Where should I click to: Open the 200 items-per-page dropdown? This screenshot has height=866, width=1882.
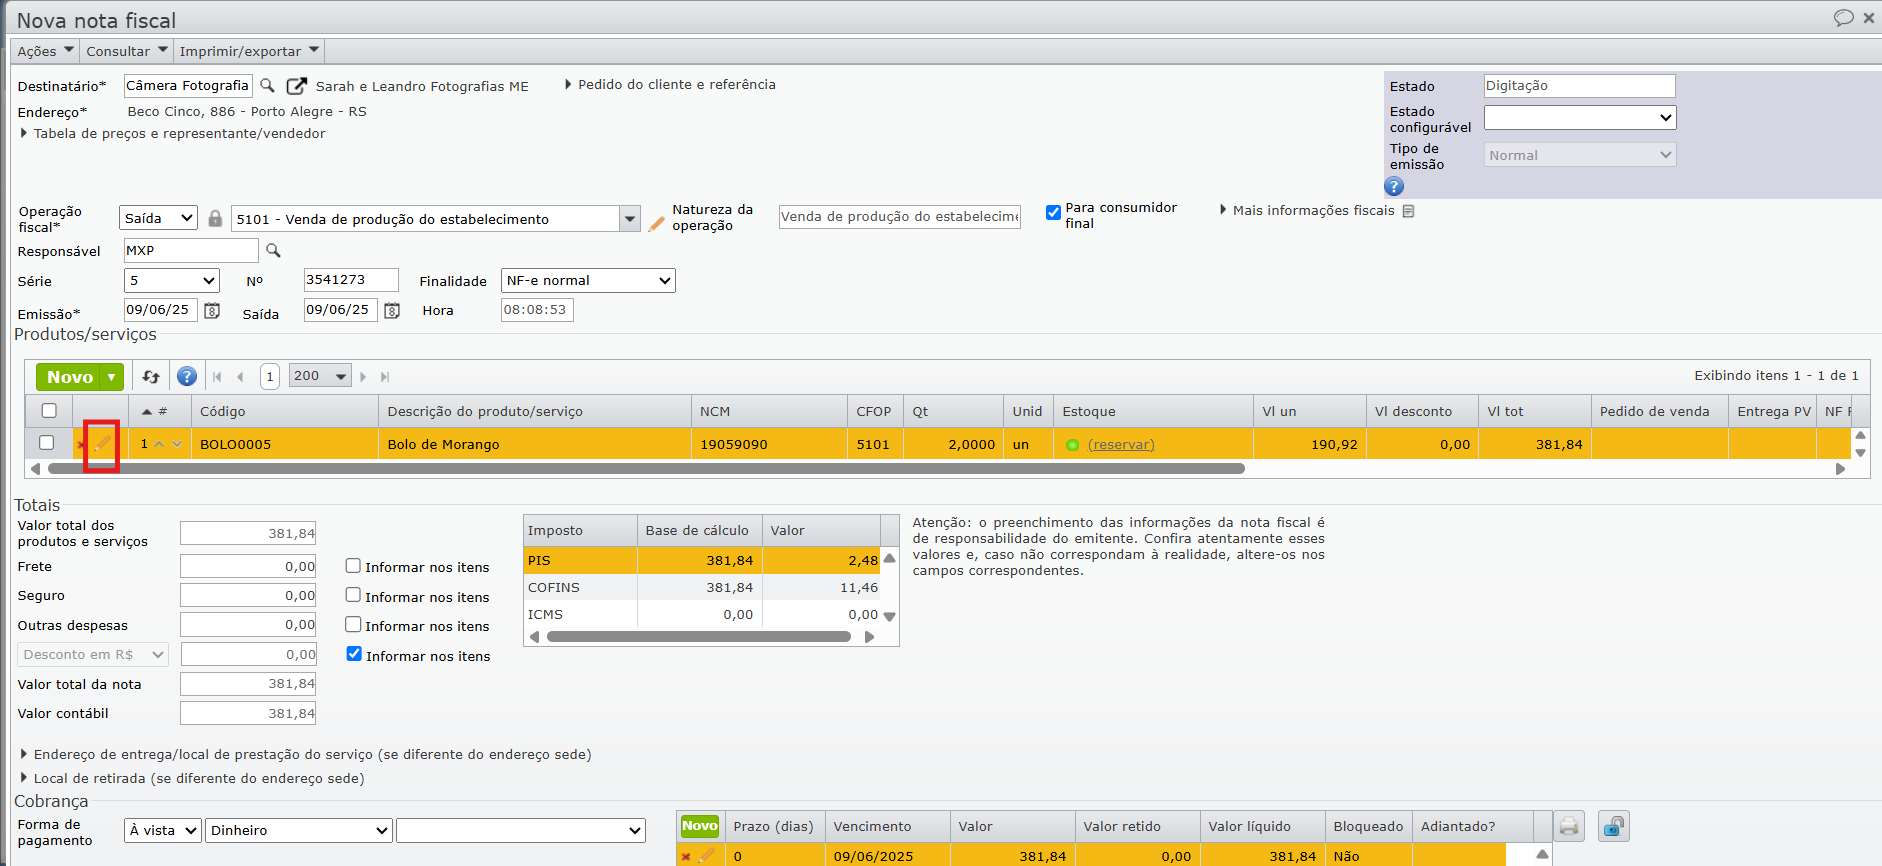coord(320,376)
